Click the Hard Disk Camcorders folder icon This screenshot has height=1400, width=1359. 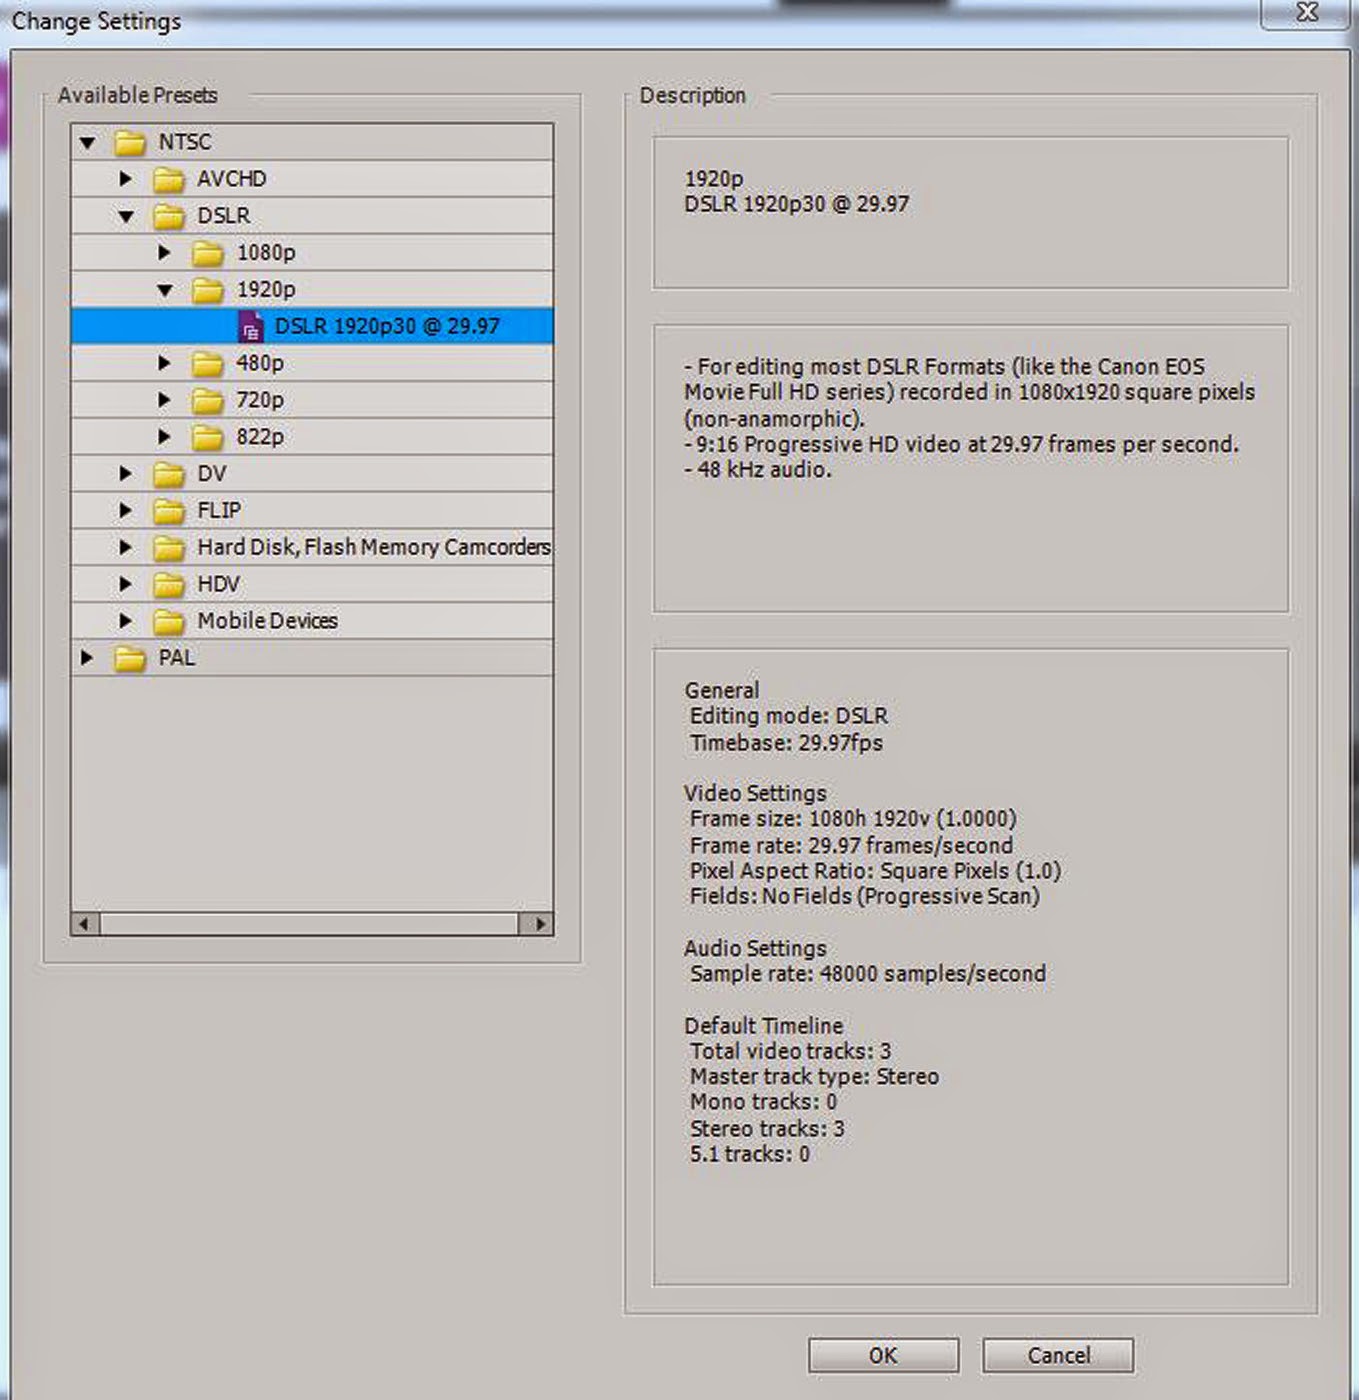[x=169, y=548]
